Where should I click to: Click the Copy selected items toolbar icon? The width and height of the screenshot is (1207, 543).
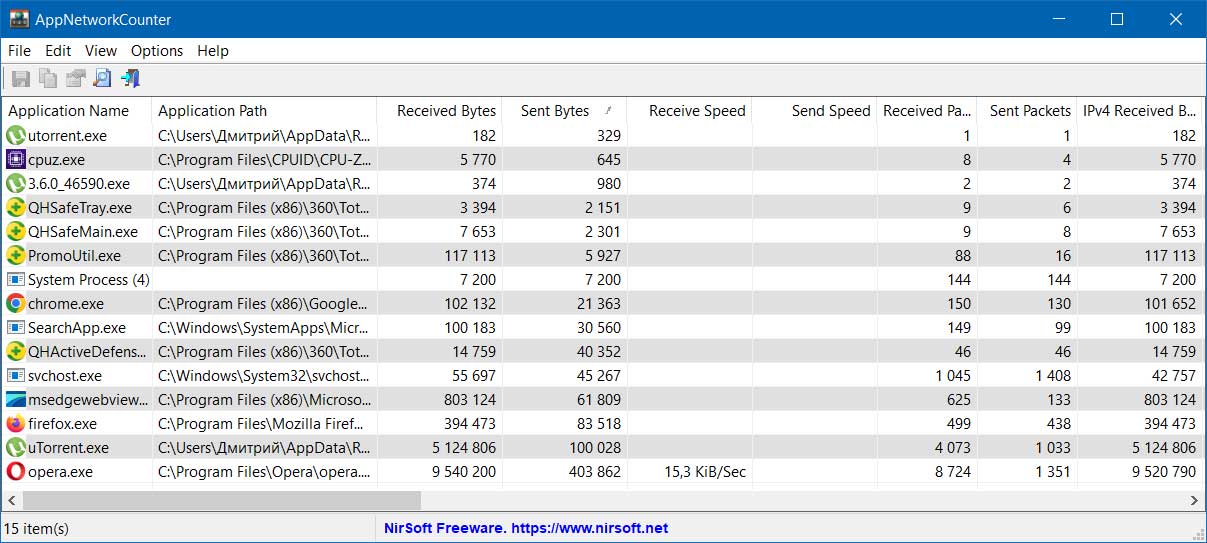(x=47, y=78)
